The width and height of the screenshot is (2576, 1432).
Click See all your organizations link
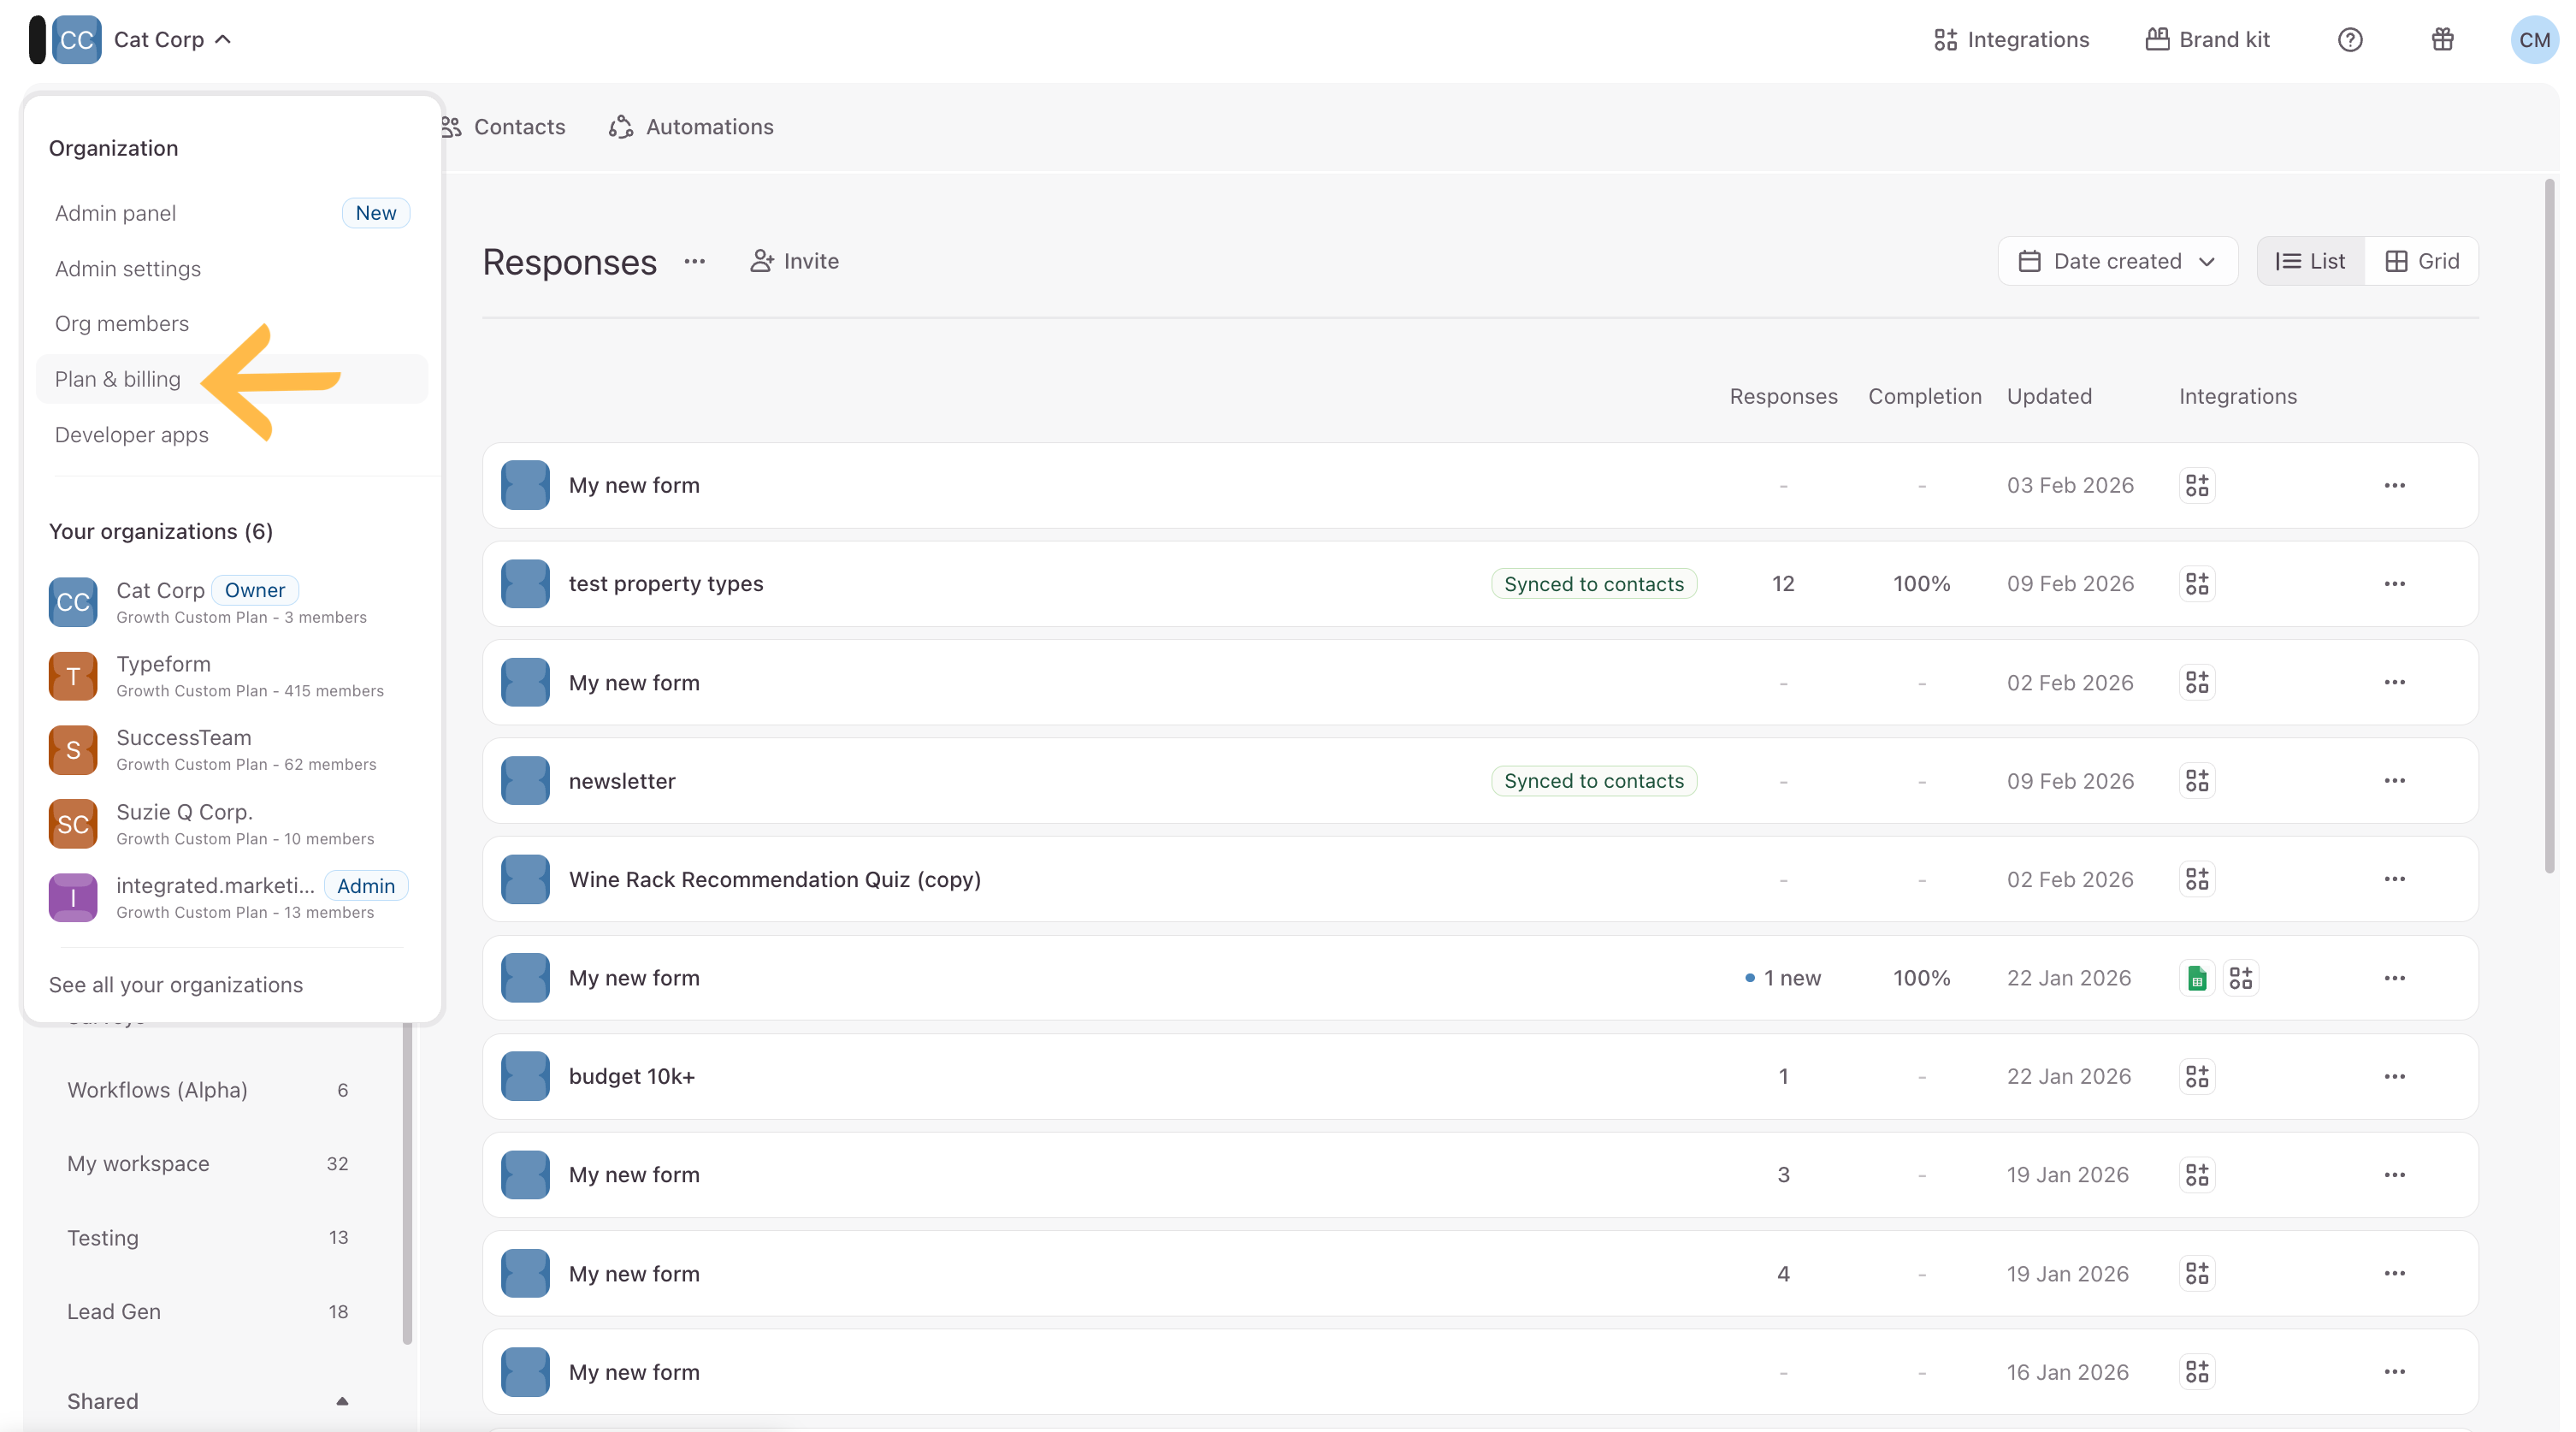pos(176,985)
